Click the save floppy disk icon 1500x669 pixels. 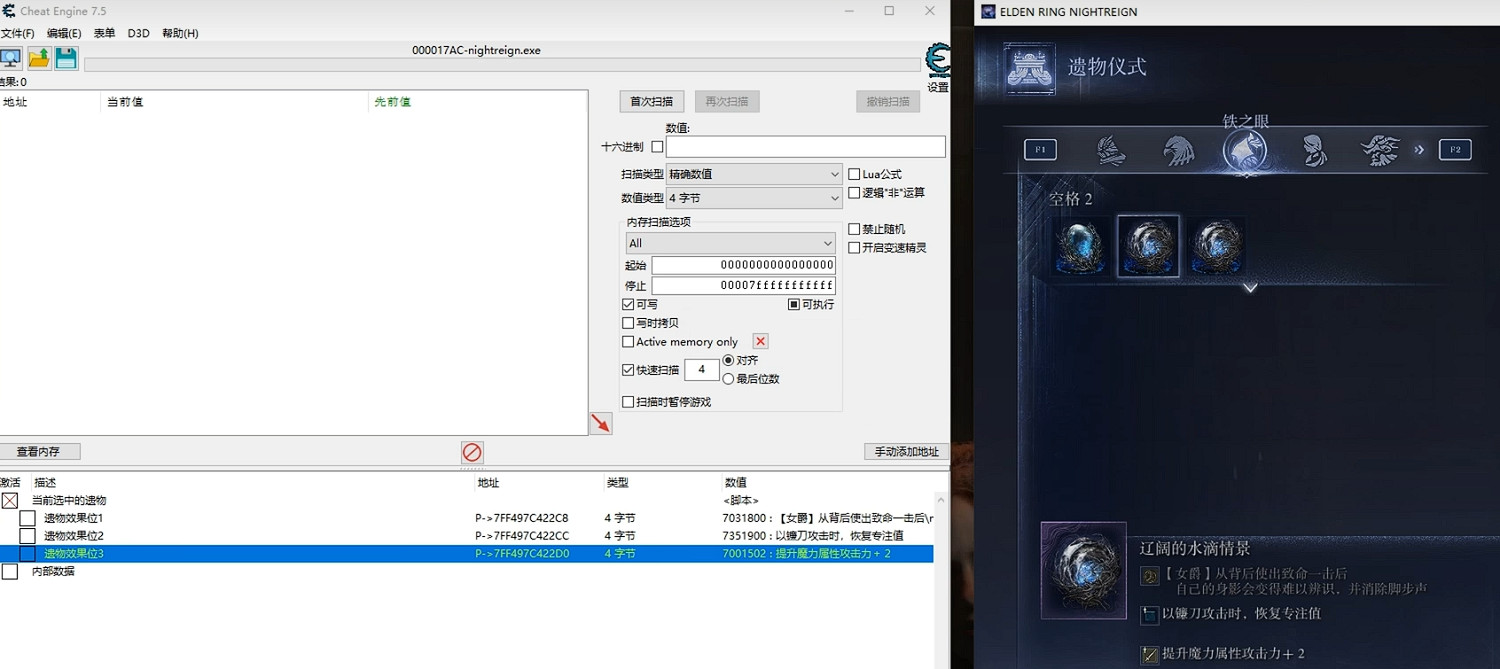click(66, 58)
